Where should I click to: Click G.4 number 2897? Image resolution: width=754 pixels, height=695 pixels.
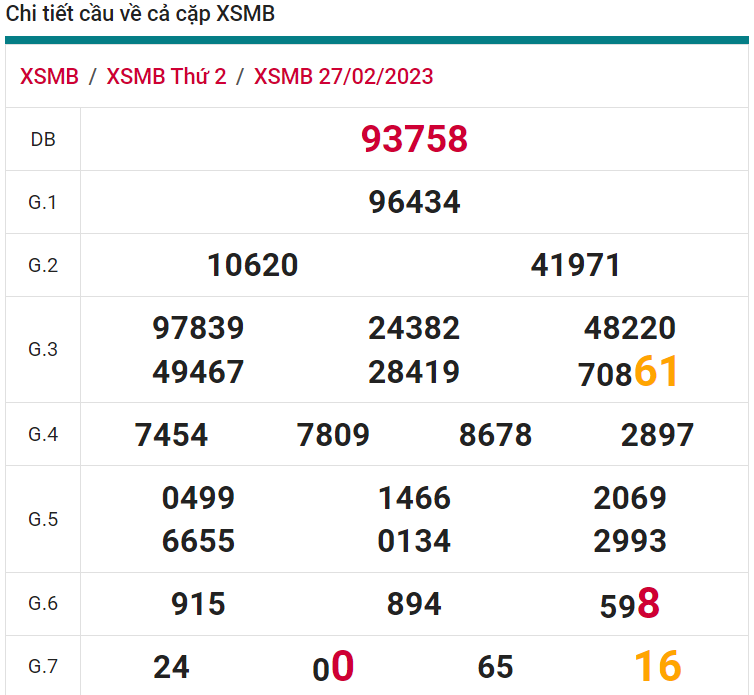(657, 435)
